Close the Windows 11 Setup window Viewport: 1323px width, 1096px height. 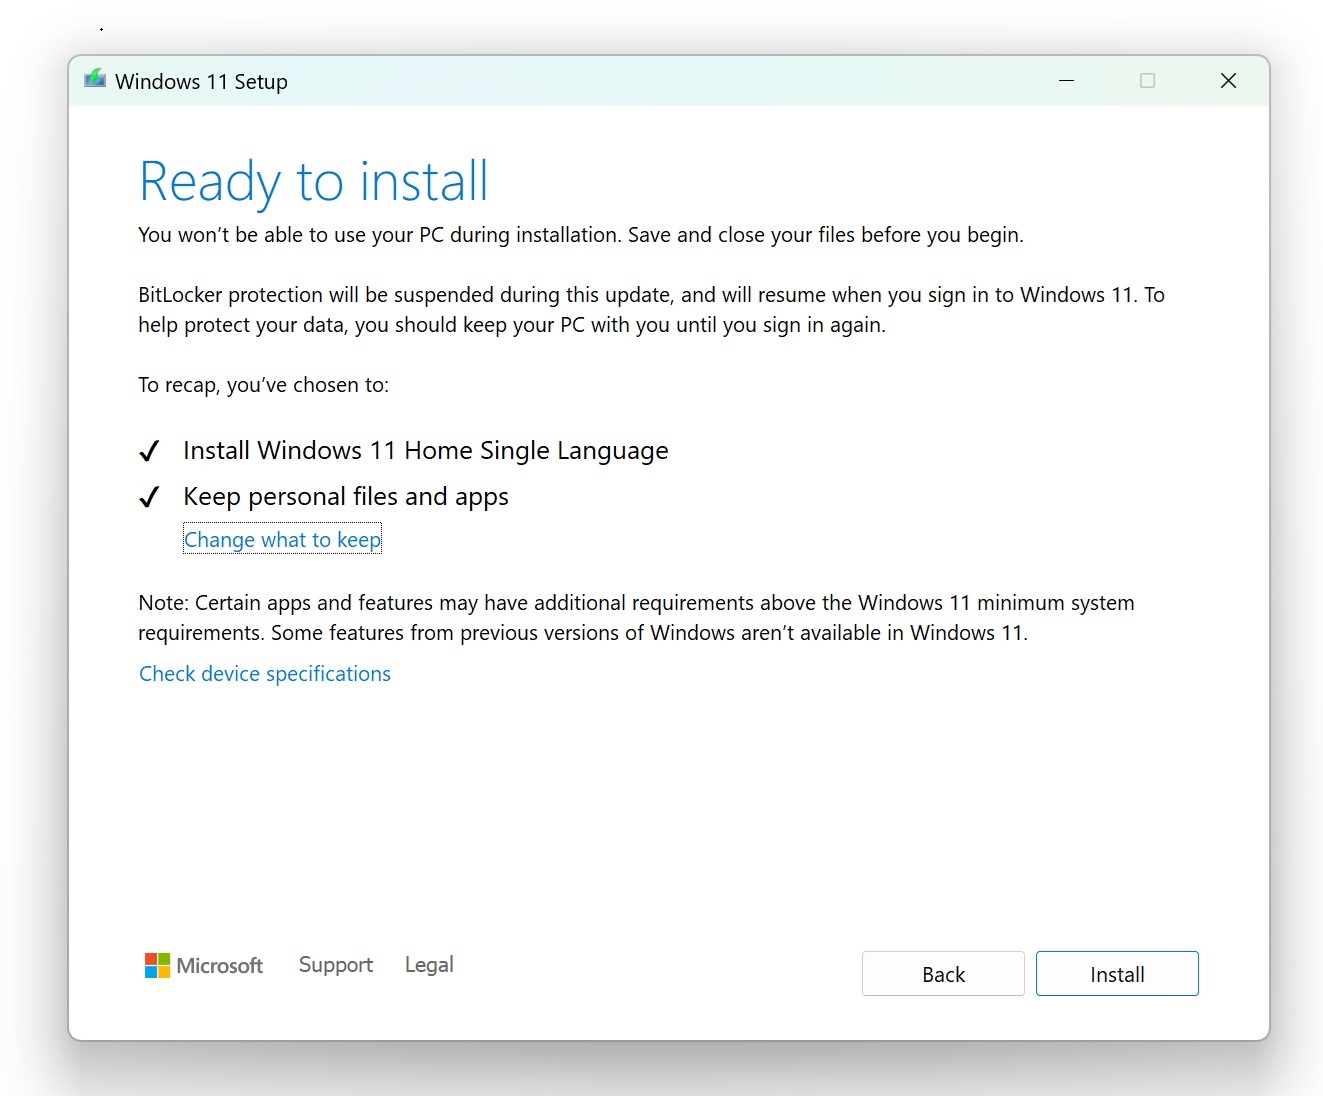(1228, 80)
